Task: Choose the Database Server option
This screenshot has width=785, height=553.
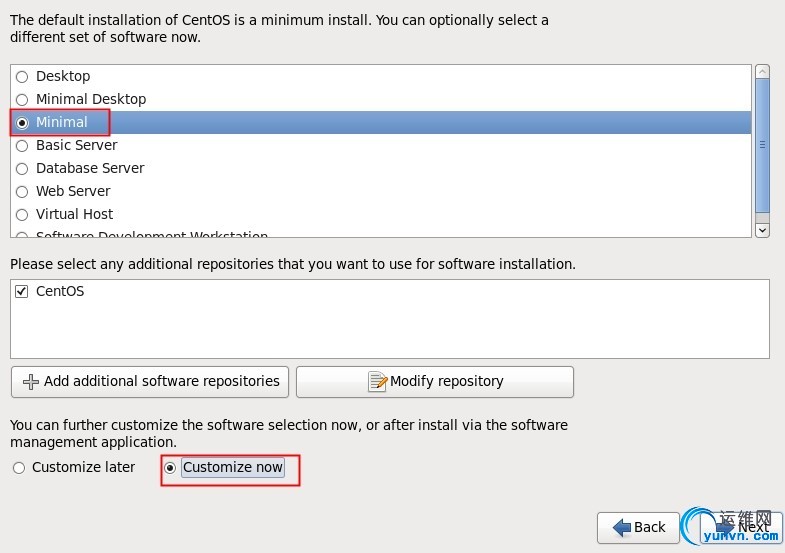Action: [22, 169]
